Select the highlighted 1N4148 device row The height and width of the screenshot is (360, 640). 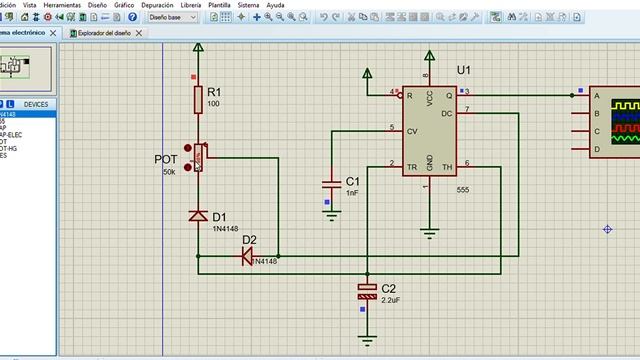pos(27,114)
